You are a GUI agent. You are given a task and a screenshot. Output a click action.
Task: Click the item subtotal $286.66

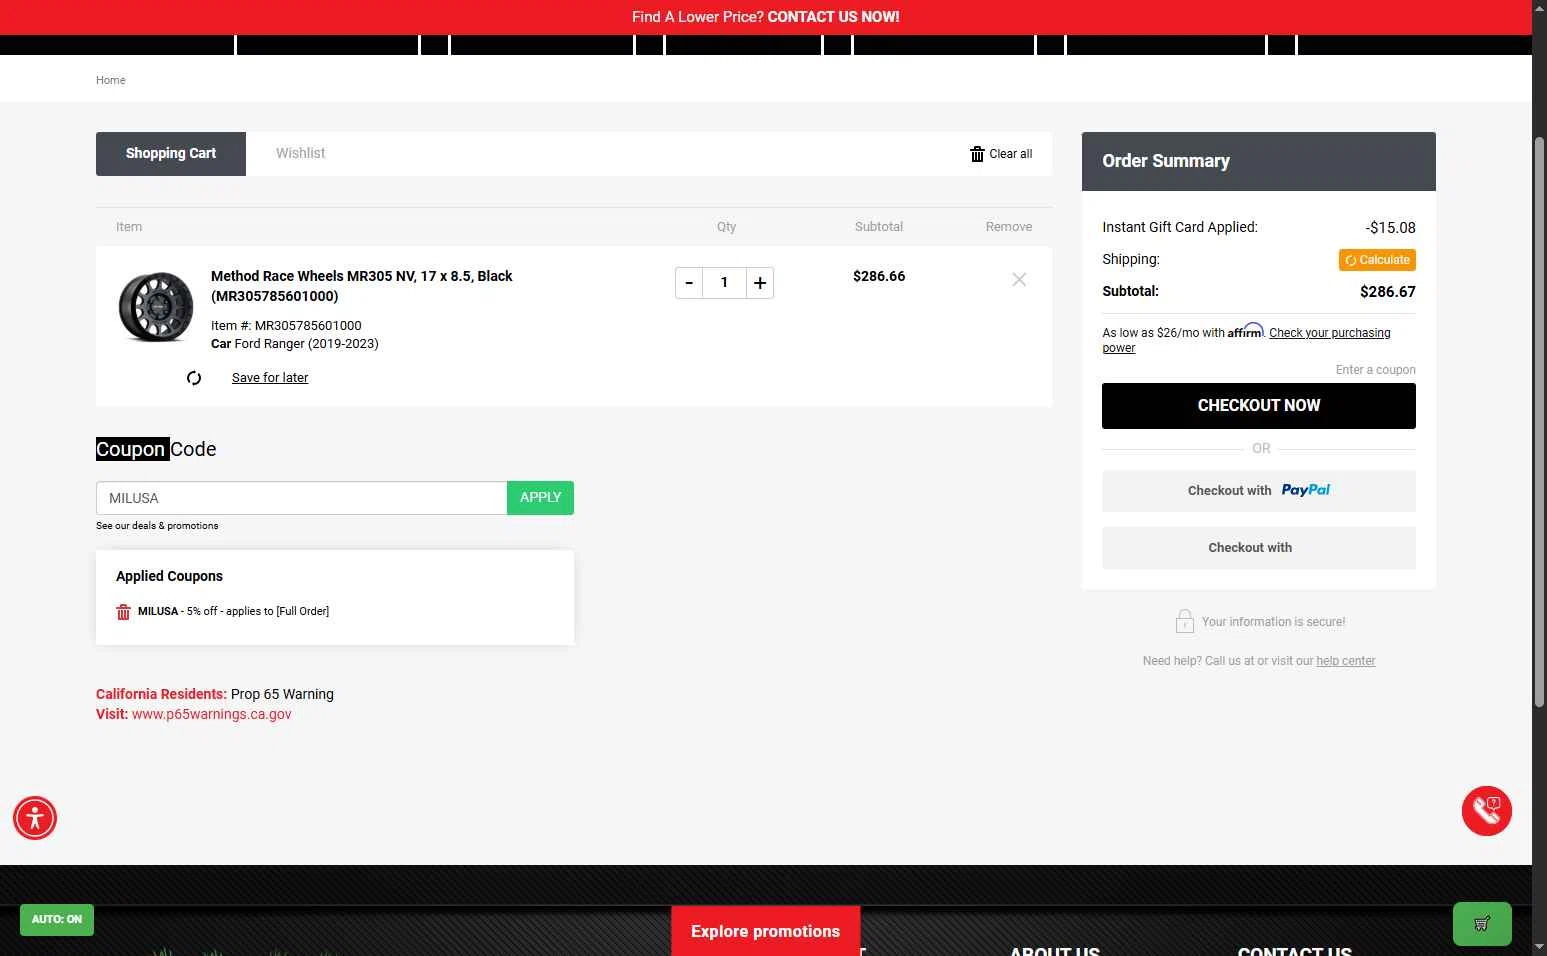tap(879, 277)
